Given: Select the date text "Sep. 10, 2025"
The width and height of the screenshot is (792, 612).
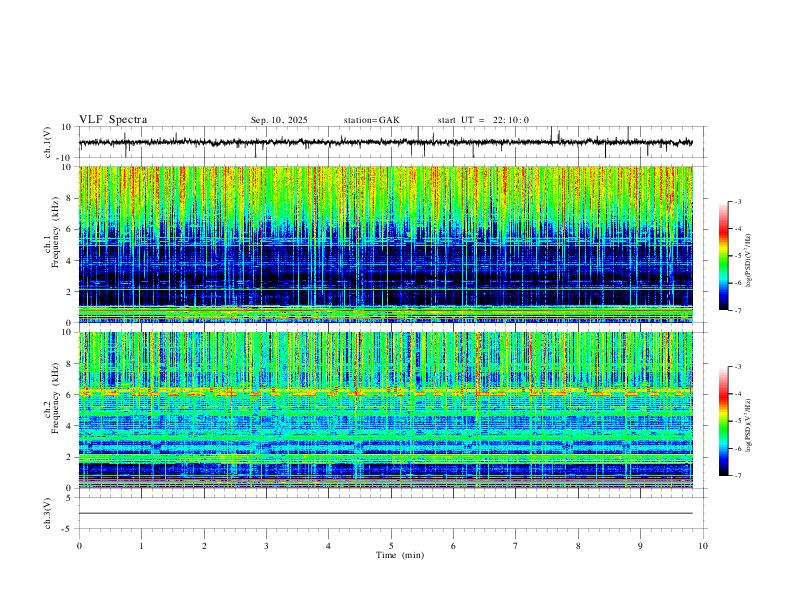Looking at the screenshot, I should pos(279,120).
